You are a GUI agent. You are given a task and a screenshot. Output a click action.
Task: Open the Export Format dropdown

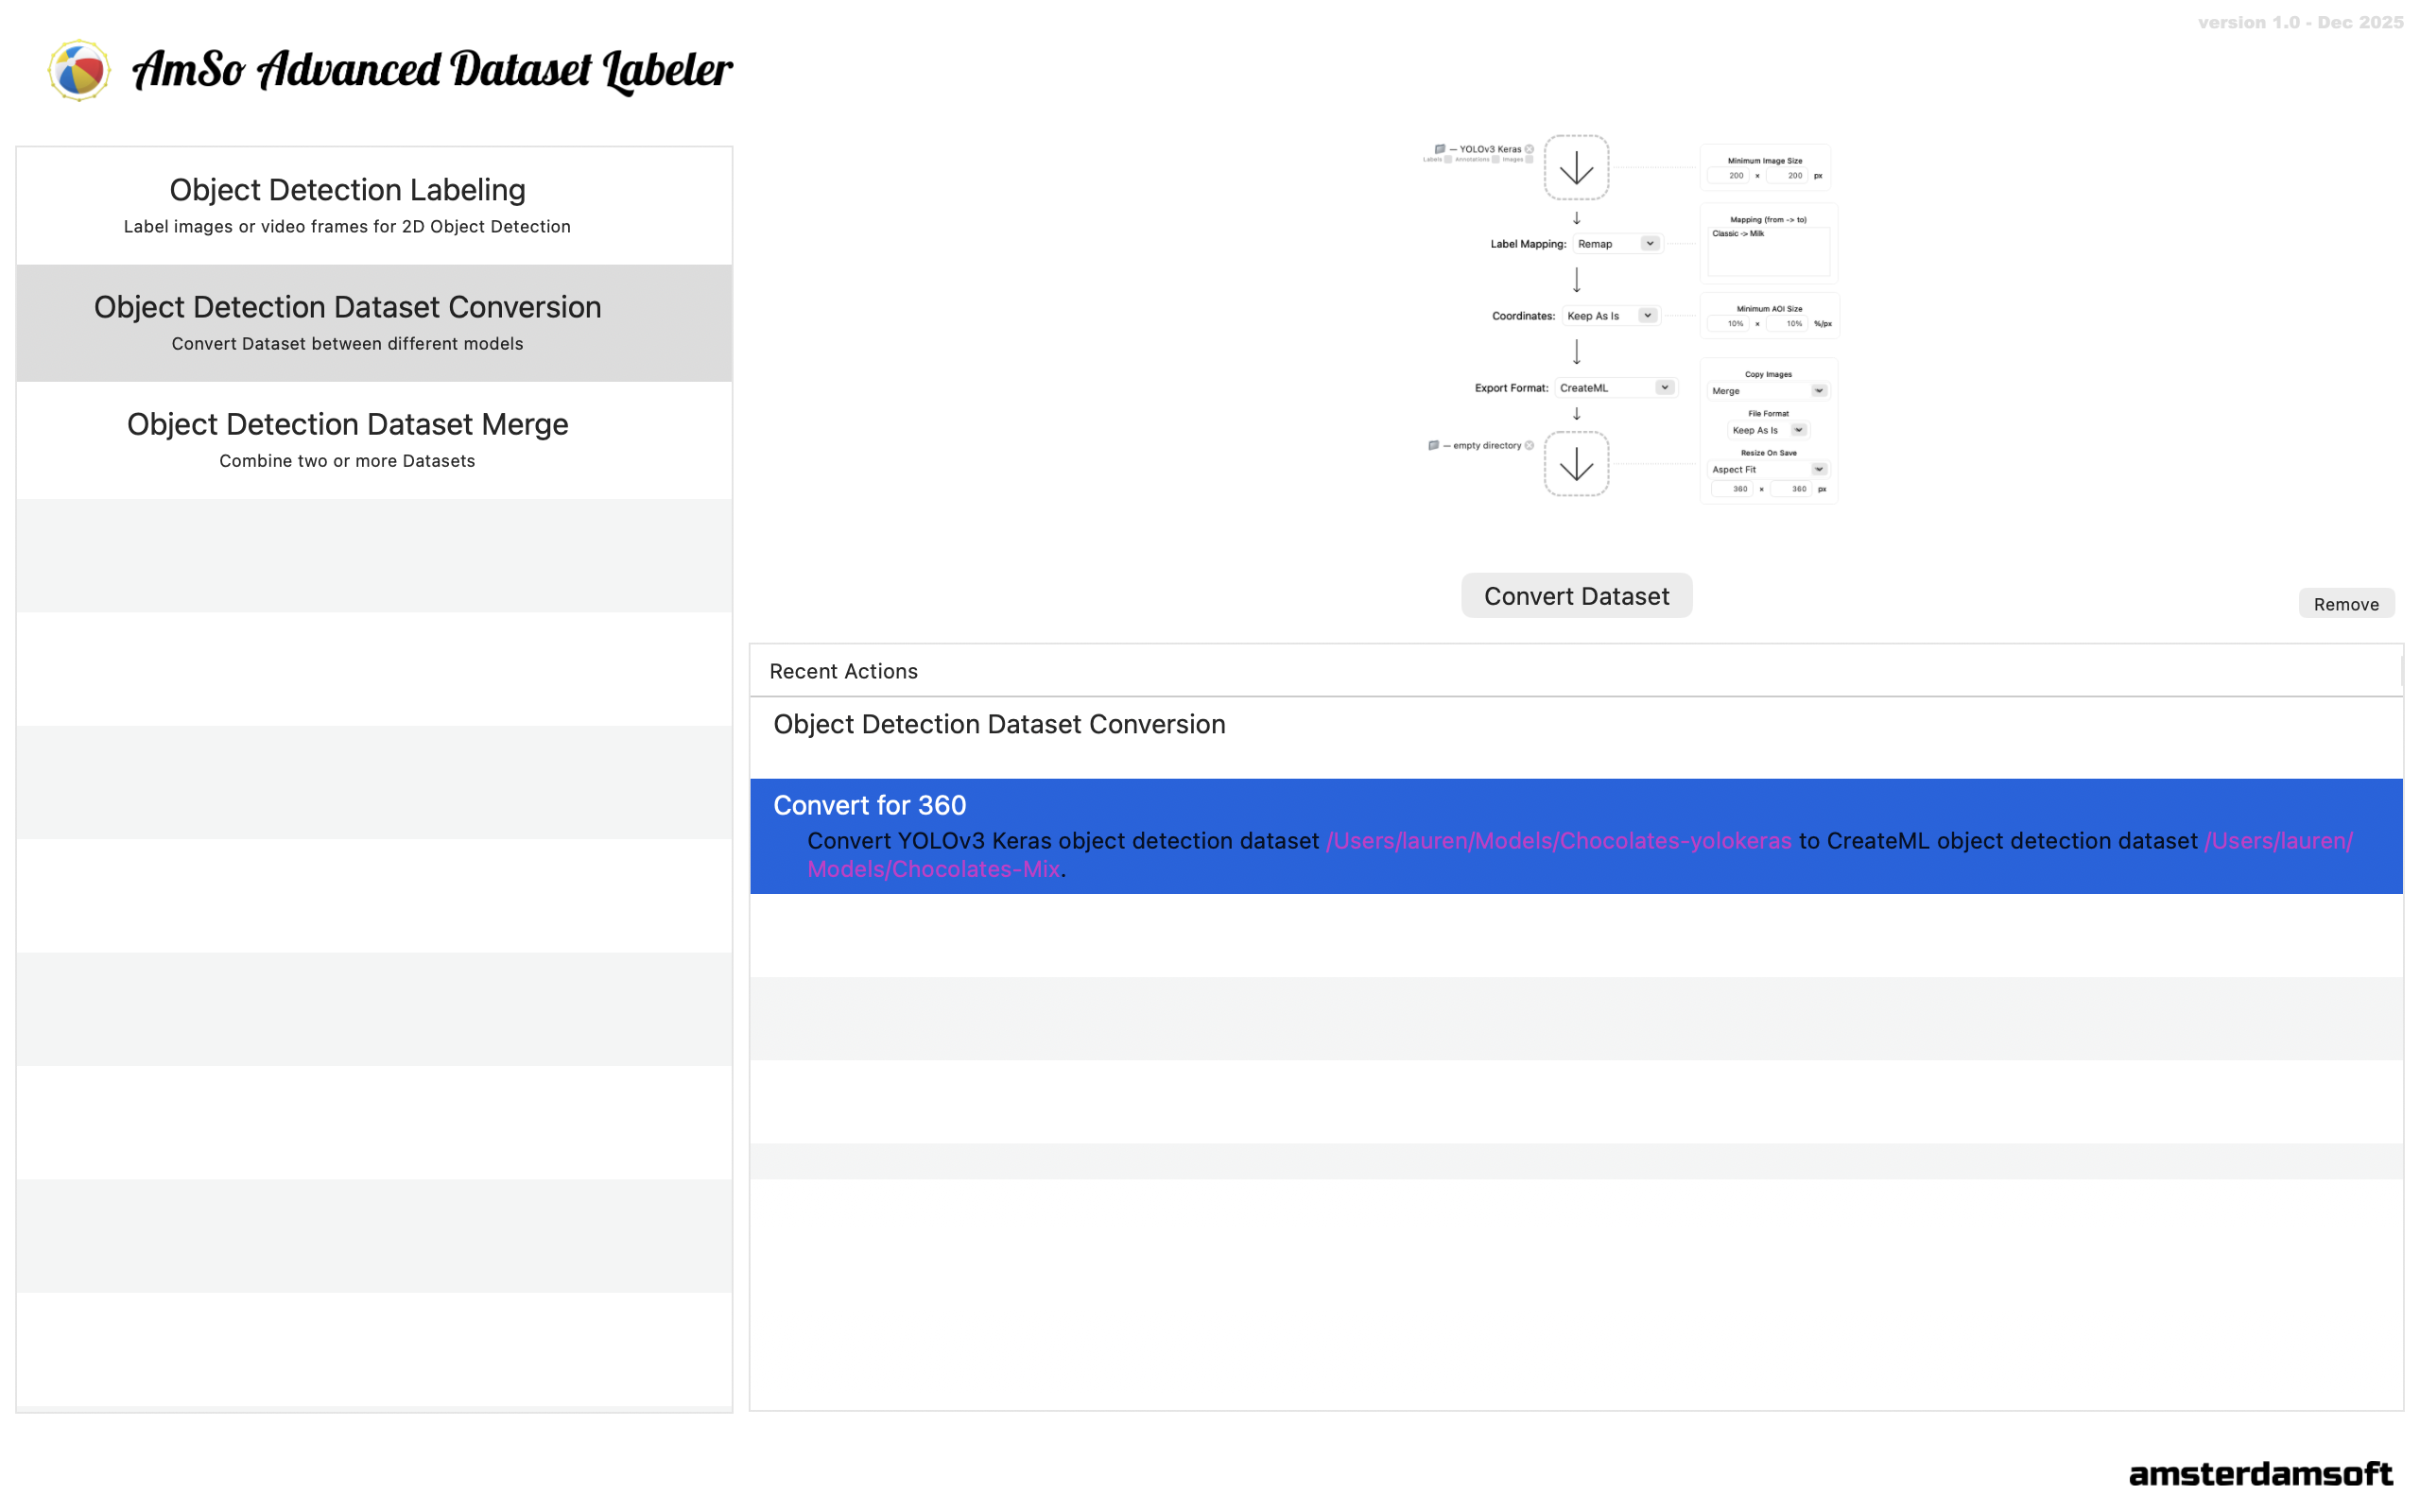(x=1615, y=388)
